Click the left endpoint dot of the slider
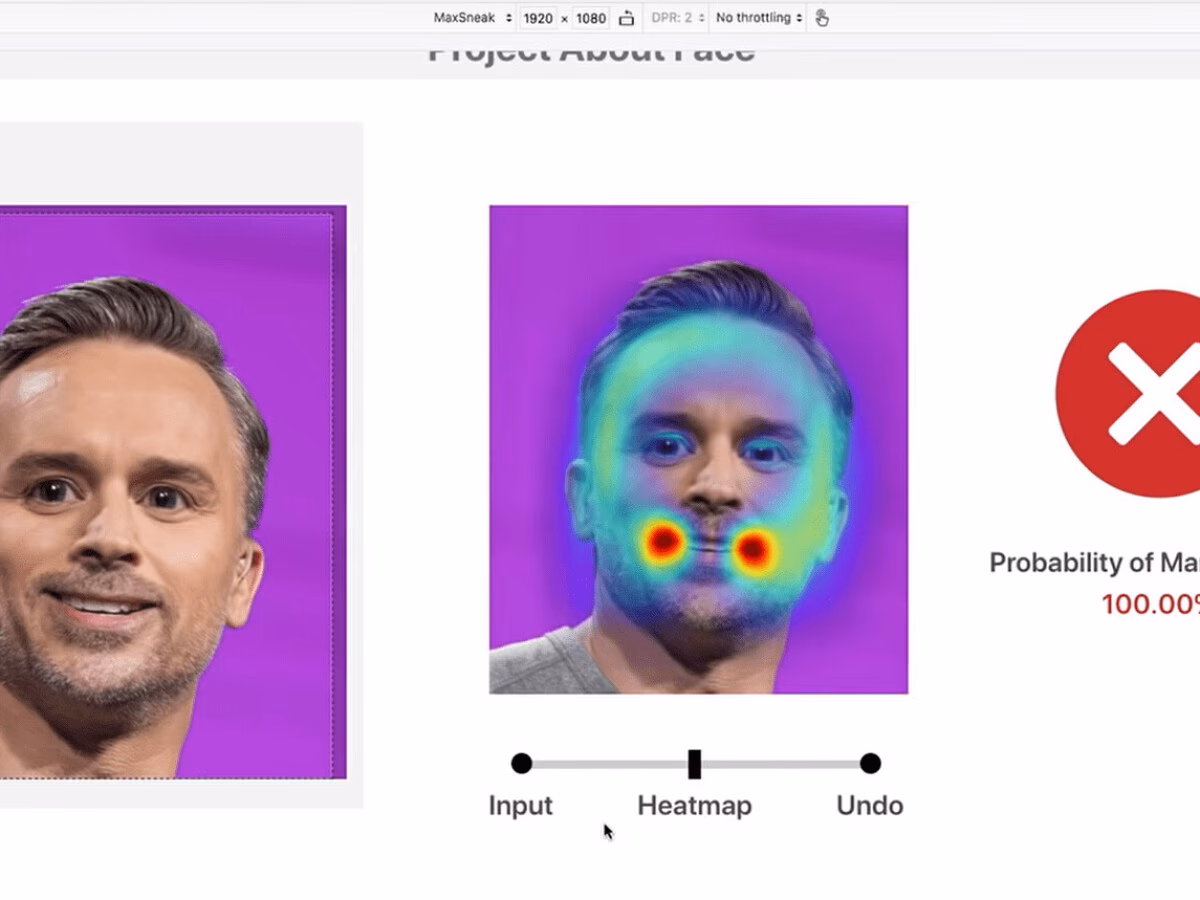Screen dimensions: 1200x900 click(521, 762)
